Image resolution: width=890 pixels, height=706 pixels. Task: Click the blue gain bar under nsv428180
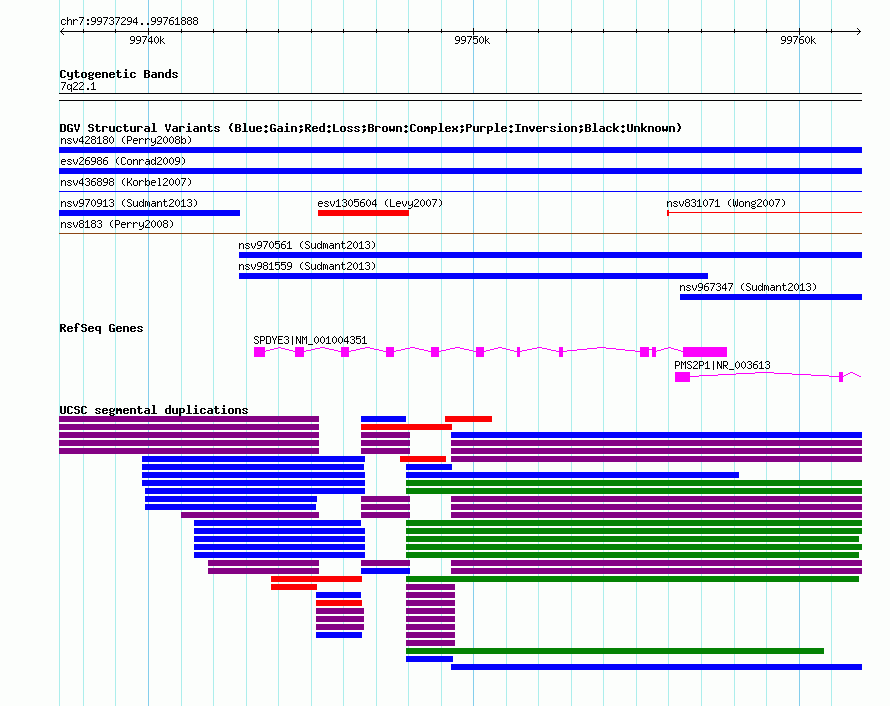coord(460,150)
